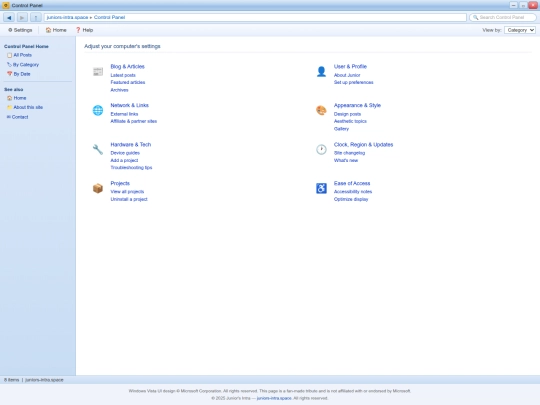540x405 pixels.
Task: Open Latest posts link
Action: 123,75
